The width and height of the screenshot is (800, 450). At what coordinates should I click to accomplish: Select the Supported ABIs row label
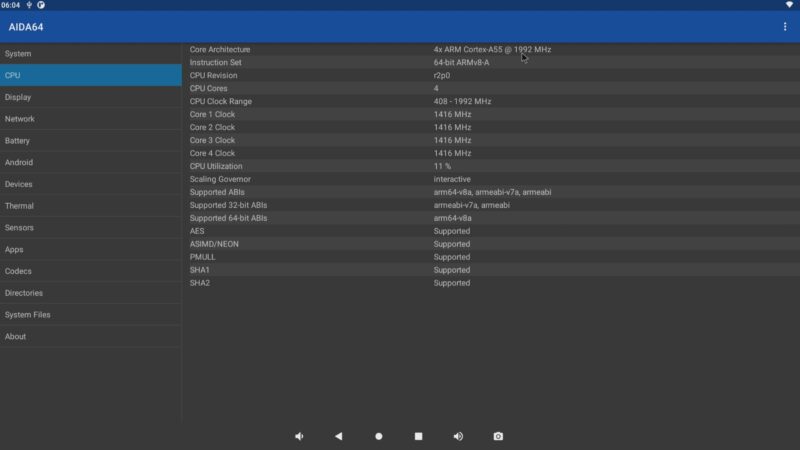point(217,192)
